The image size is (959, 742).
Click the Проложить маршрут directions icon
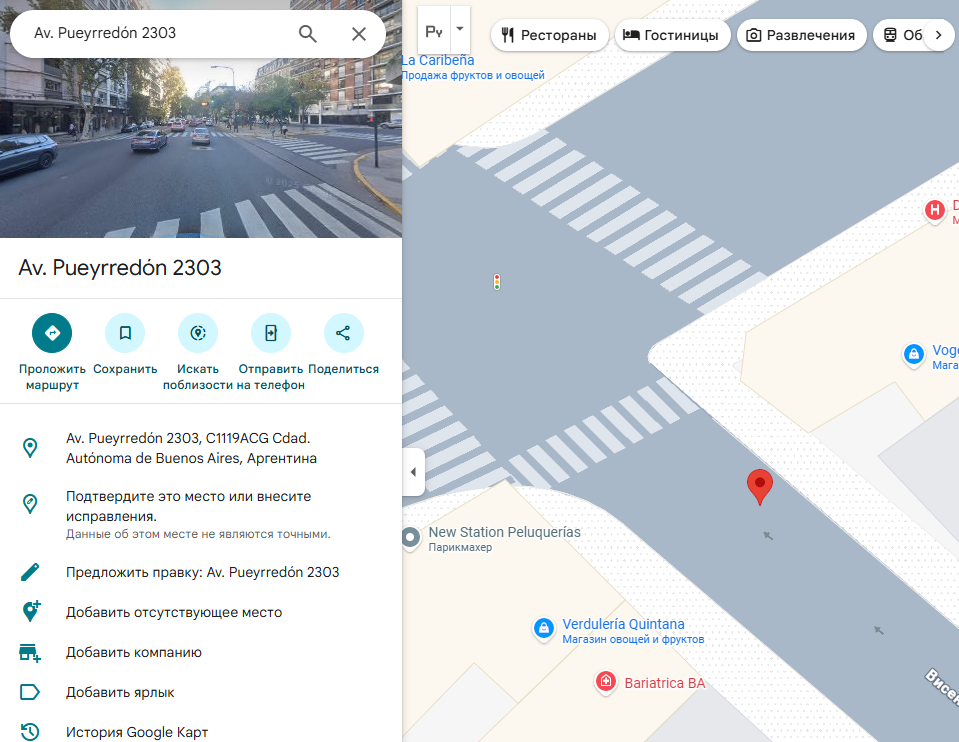[x=52, y=333]
